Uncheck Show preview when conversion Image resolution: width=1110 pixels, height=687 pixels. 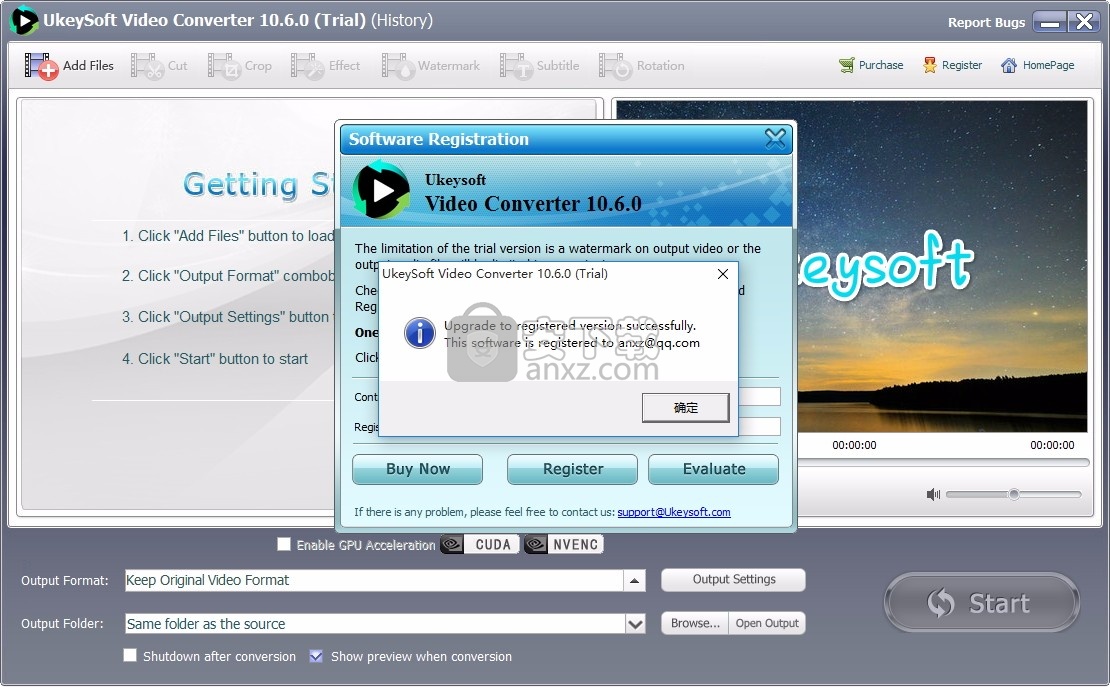(x=316, y=657)
